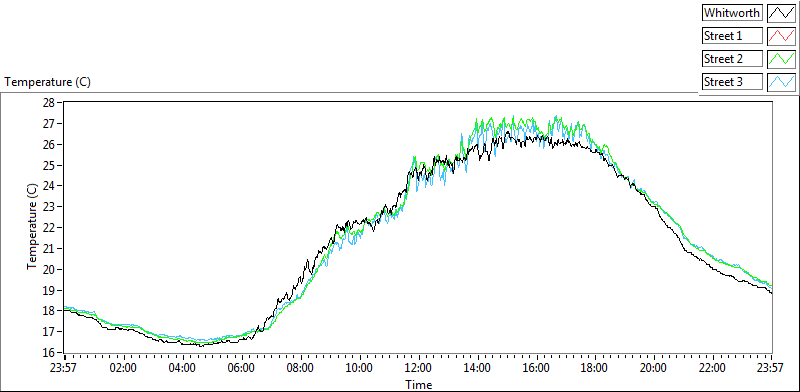800x392 pixels.
Task: Select the Street 2 legend label
Action: (x=732, y=59)
